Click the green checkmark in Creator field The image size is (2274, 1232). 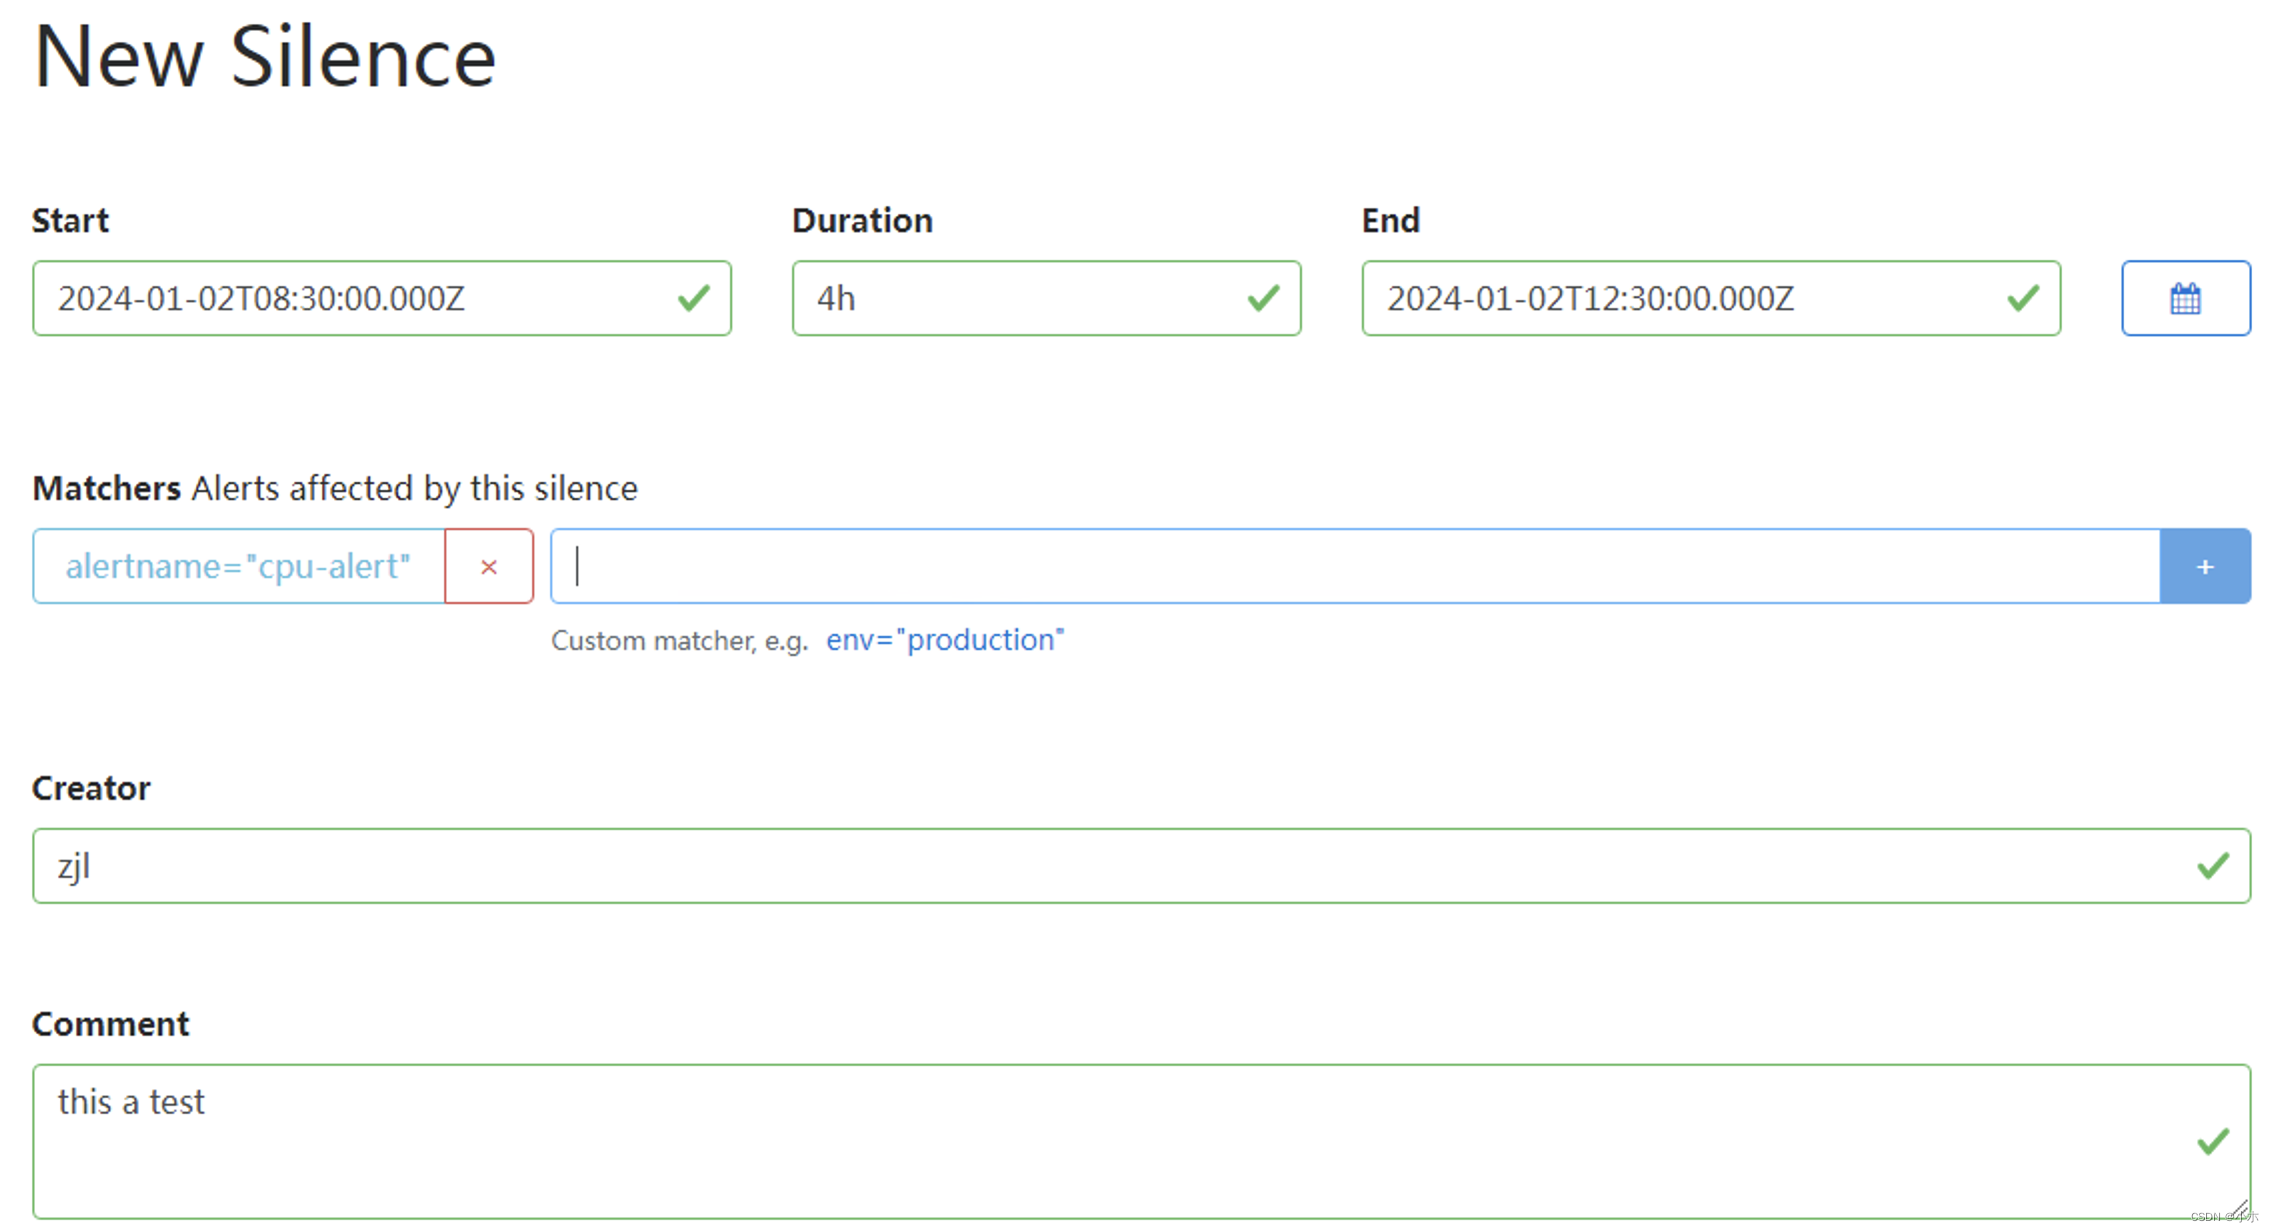2212,866
